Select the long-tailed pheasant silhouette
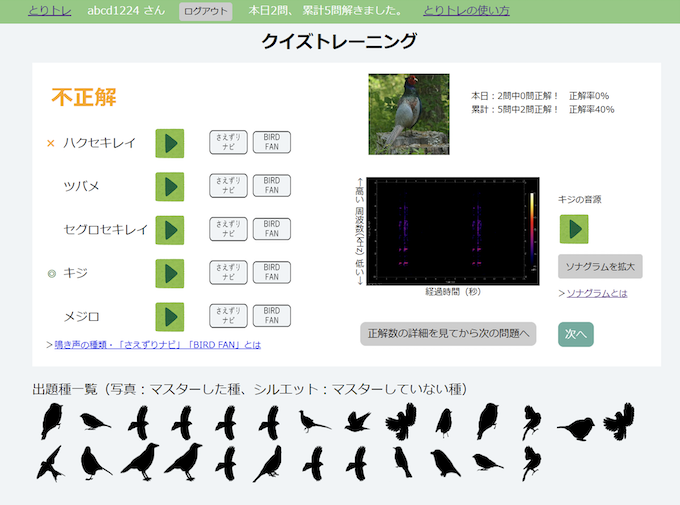The width and height of the screenshot is (680, 505). 314,421
